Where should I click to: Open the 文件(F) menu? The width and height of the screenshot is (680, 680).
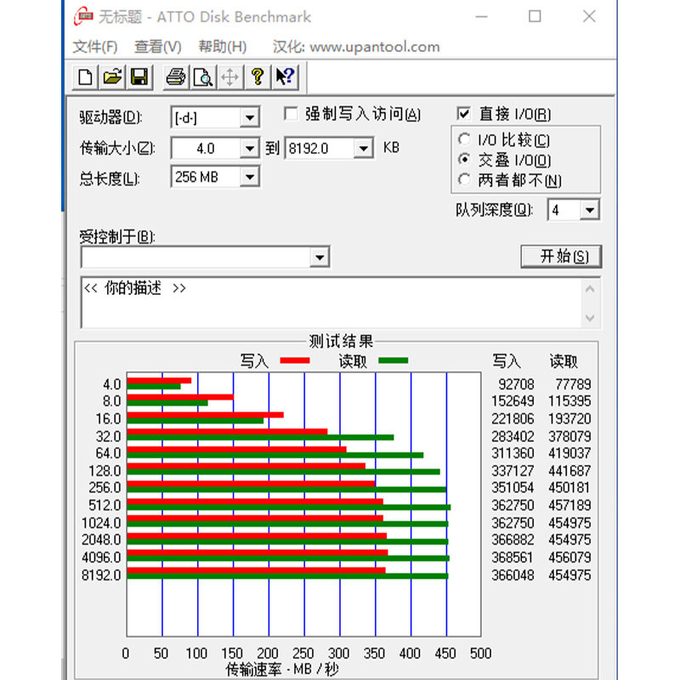pos(95,47)
